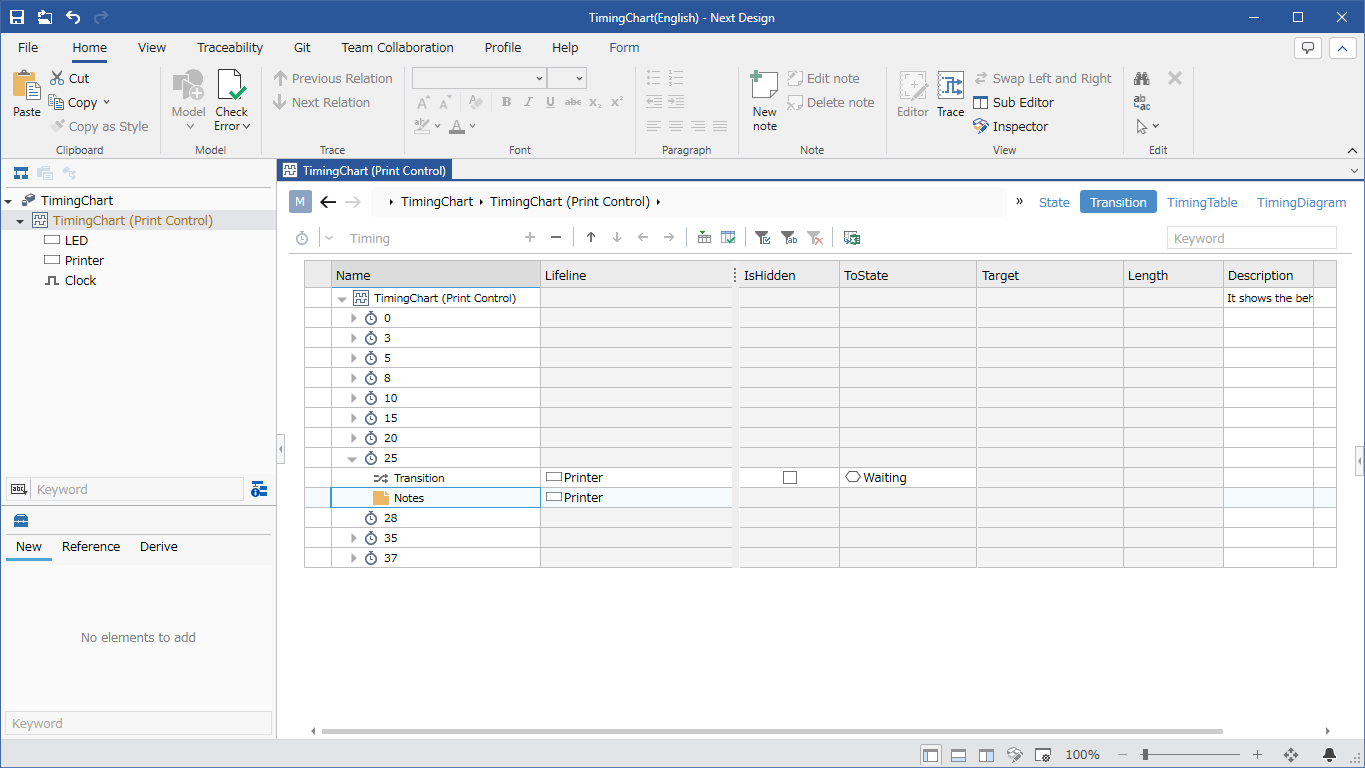Viewport: 1365px width, 768px height.
Task: Click the filter with checkbox icon
Action: click(763, 237)
